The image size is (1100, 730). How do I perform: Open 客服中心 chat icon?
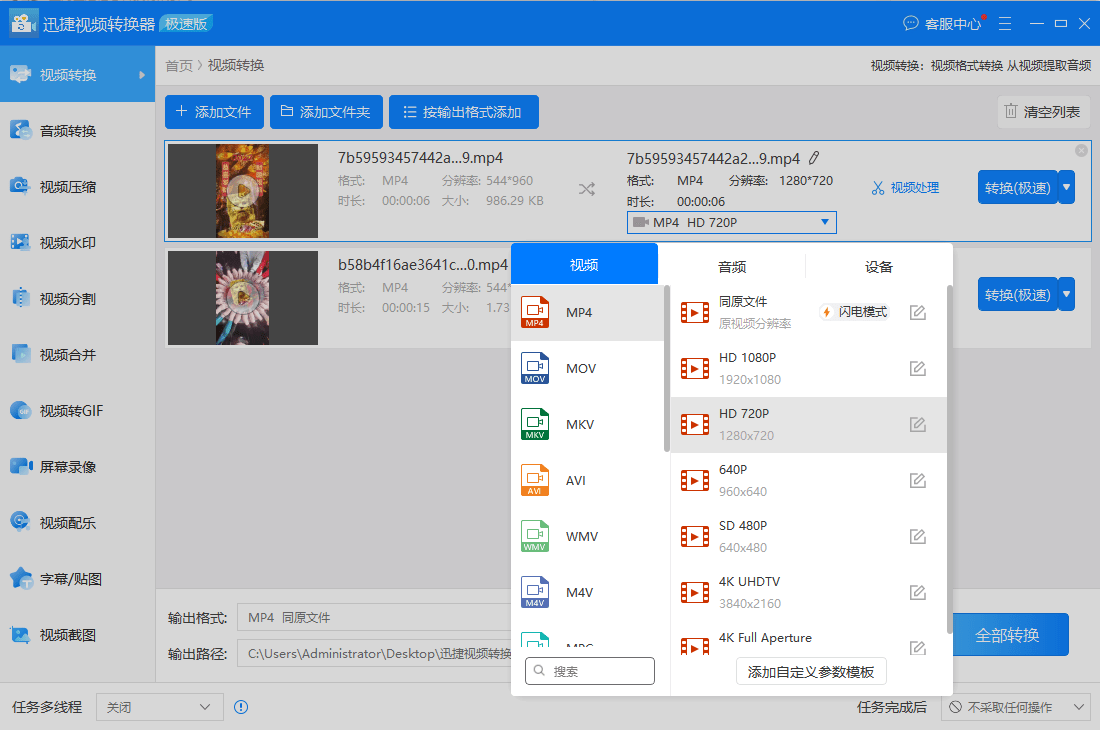tap(910, 23)
